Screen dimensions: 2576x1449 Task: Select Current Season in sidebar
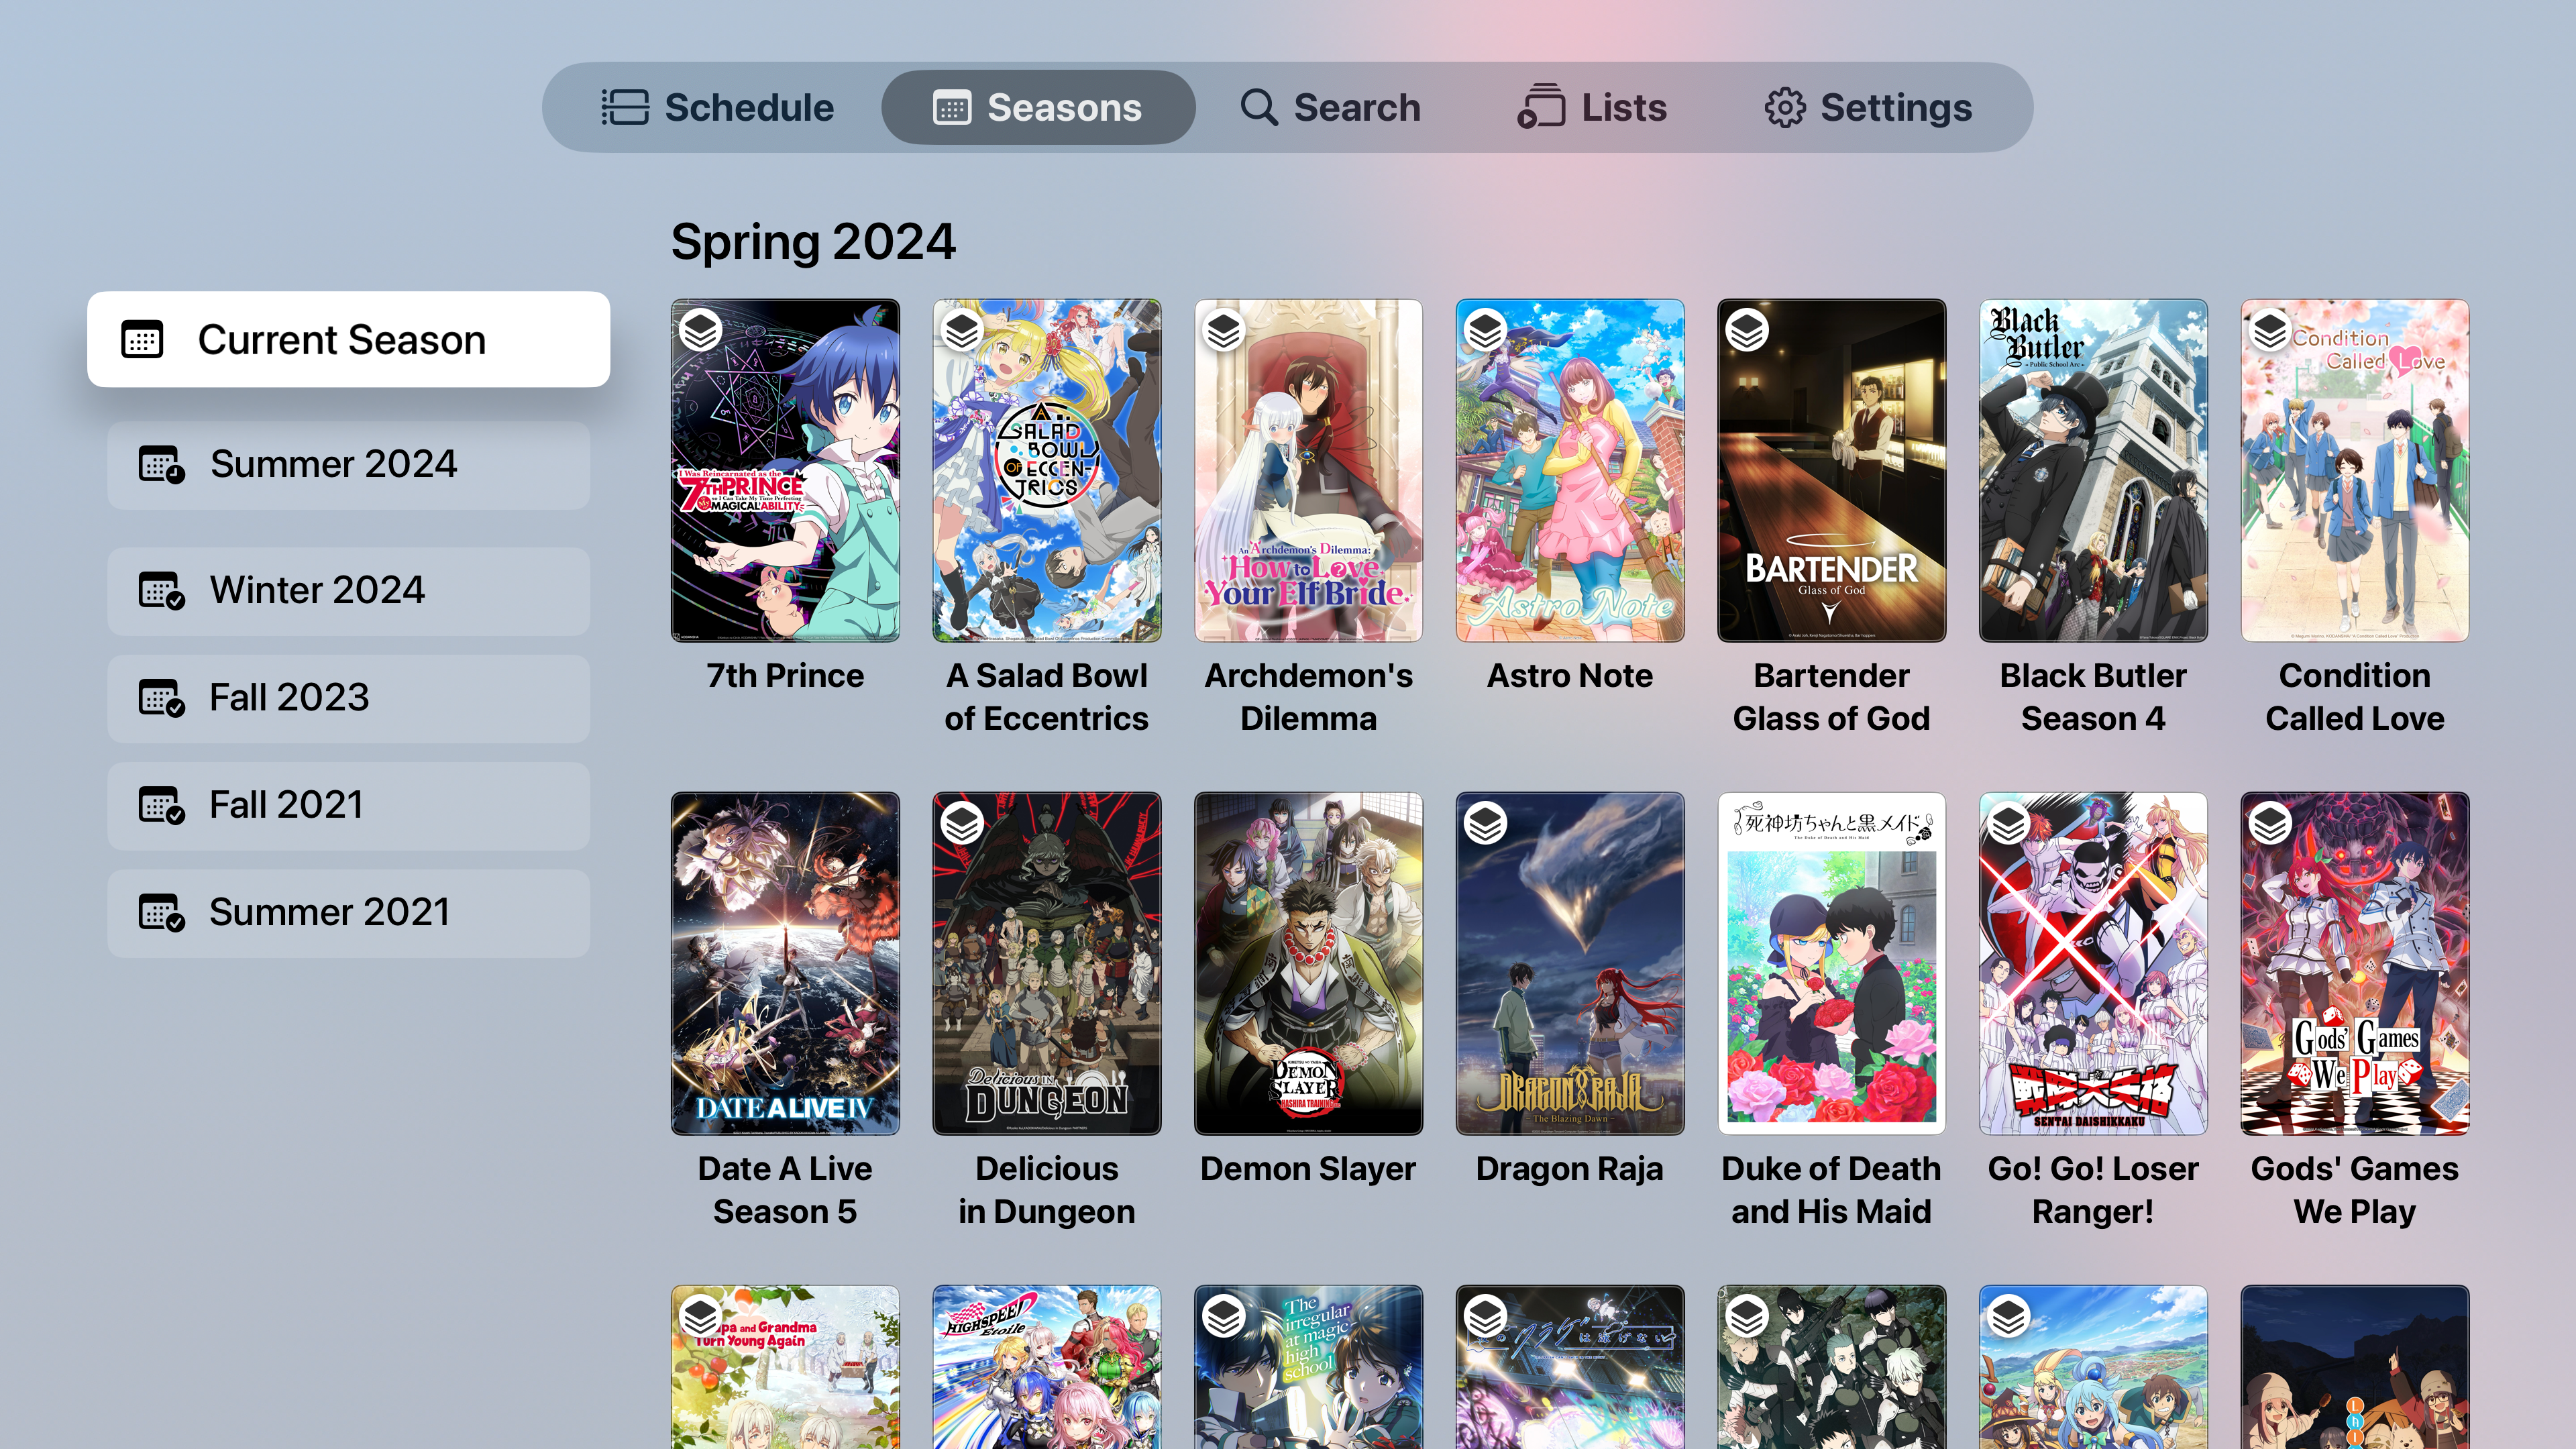coord(349,339)
